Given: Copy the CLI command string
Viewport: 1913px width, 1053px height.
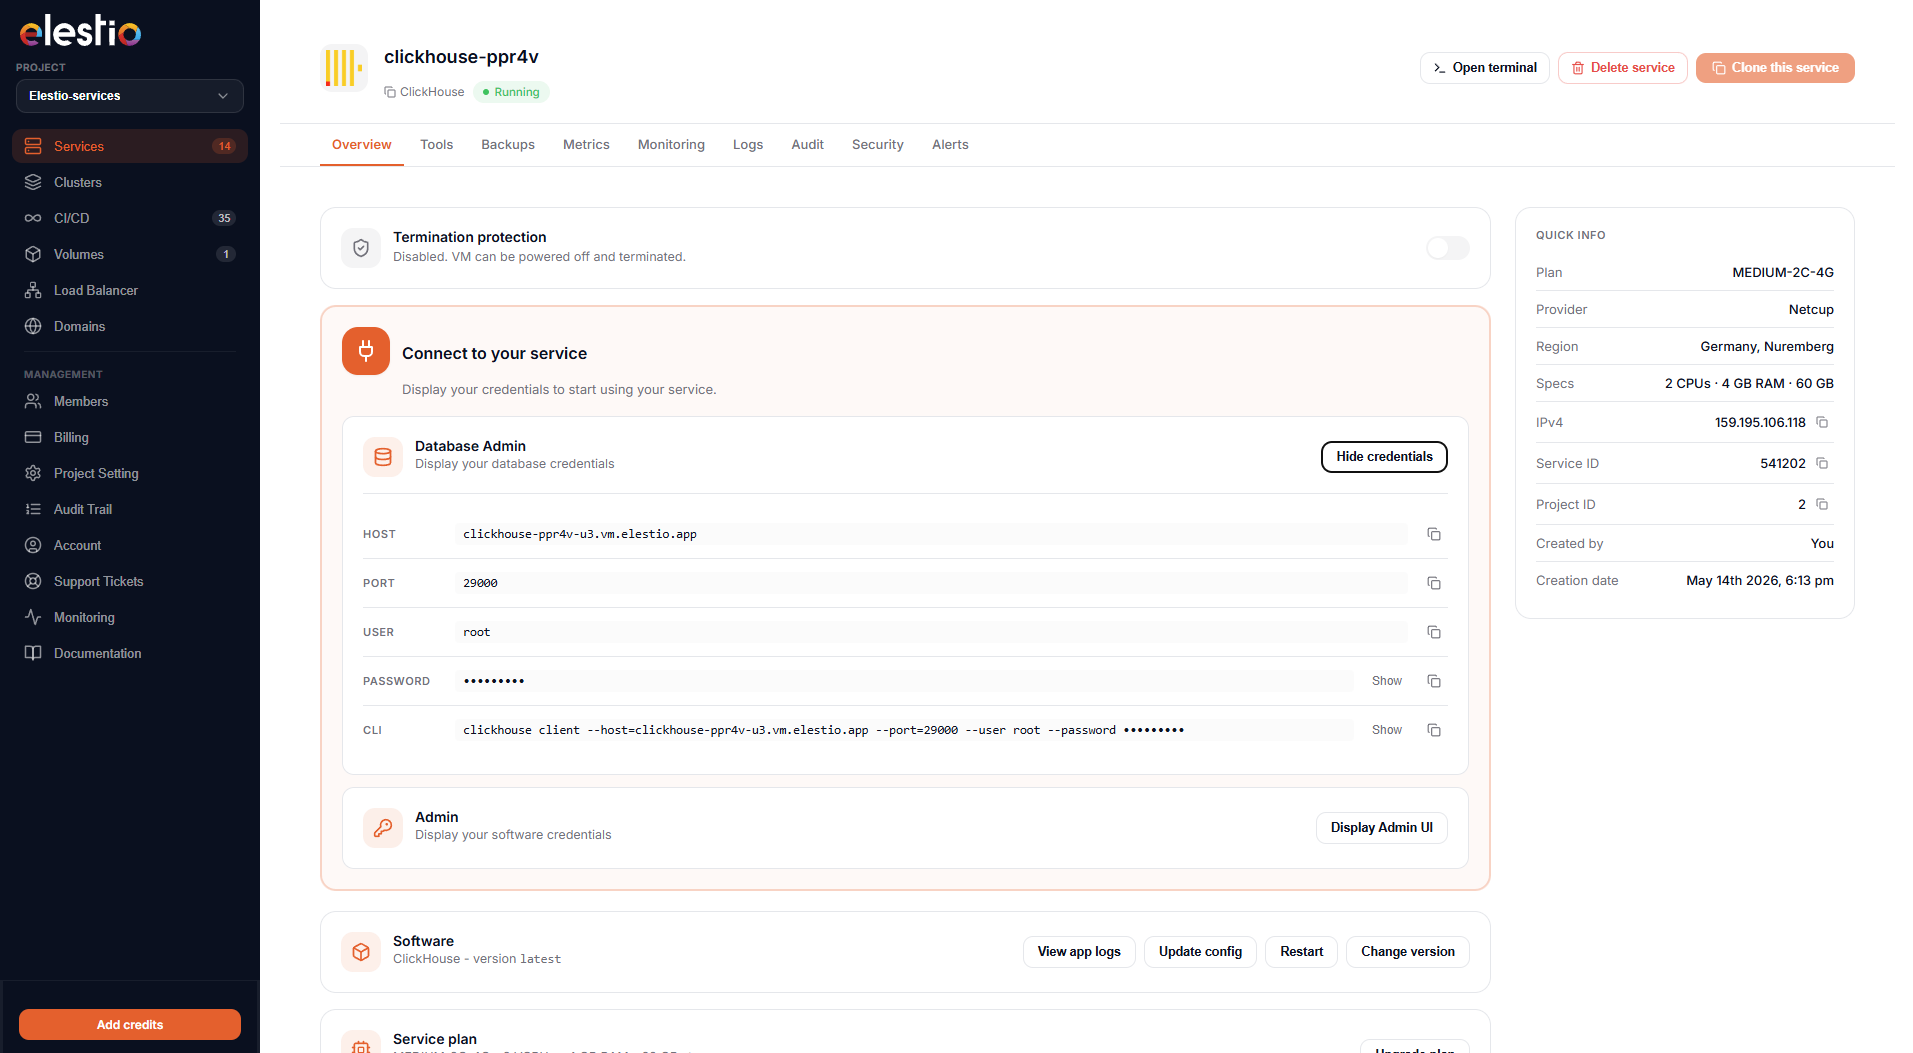Looking at the screenshot, I should click(1434, 730).
